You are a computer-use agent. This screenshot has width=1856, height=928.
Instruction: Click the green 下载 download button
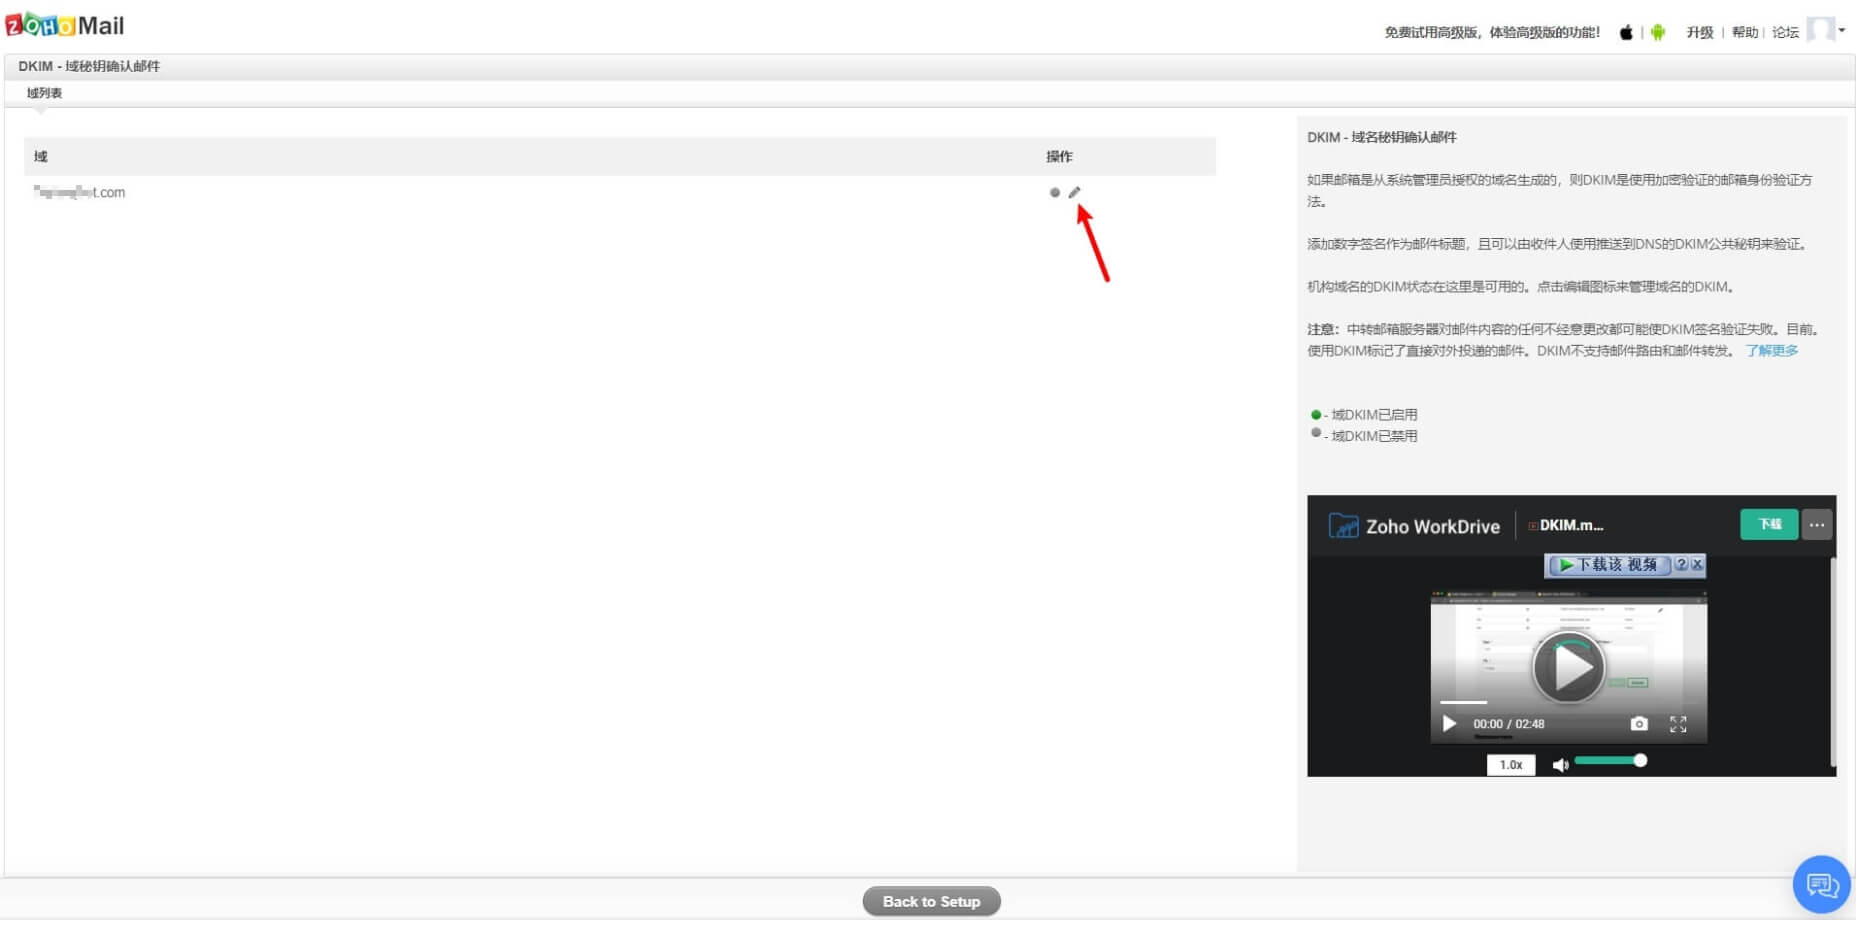coord(1769,525)
